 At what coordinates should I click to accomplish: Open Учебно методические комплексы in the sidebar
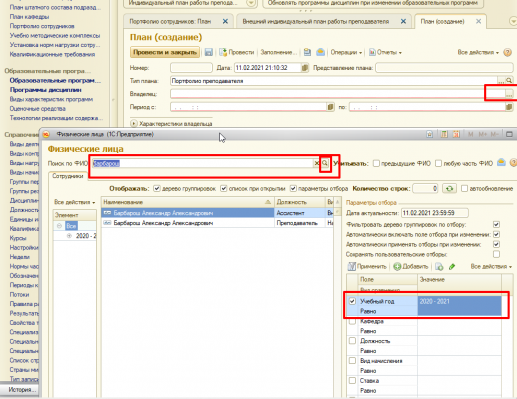pos(55,35)
